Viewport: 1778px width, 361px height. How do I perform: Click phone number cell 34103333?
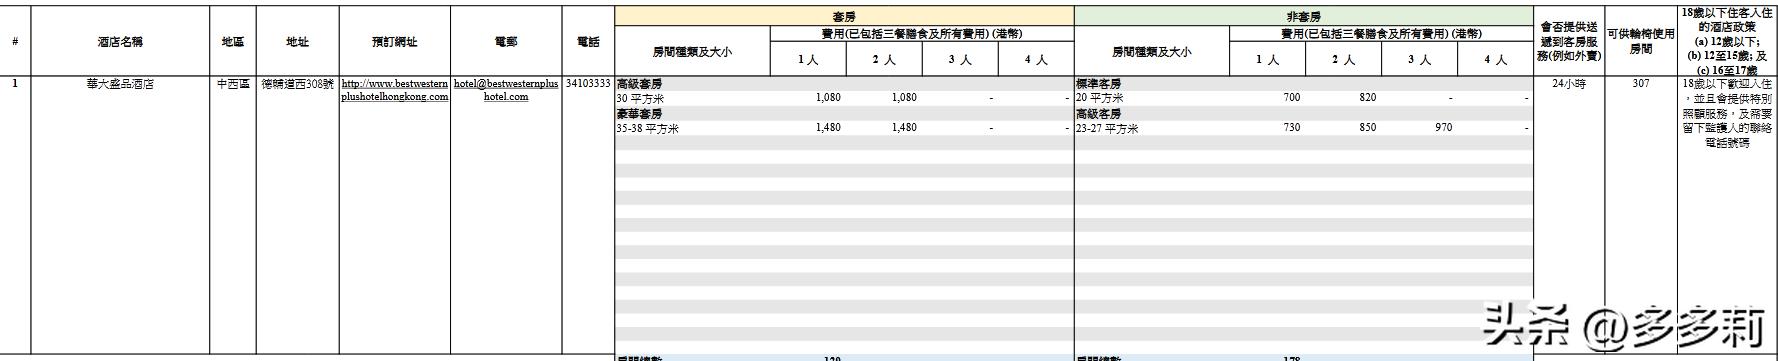click(x=588, y=84)
